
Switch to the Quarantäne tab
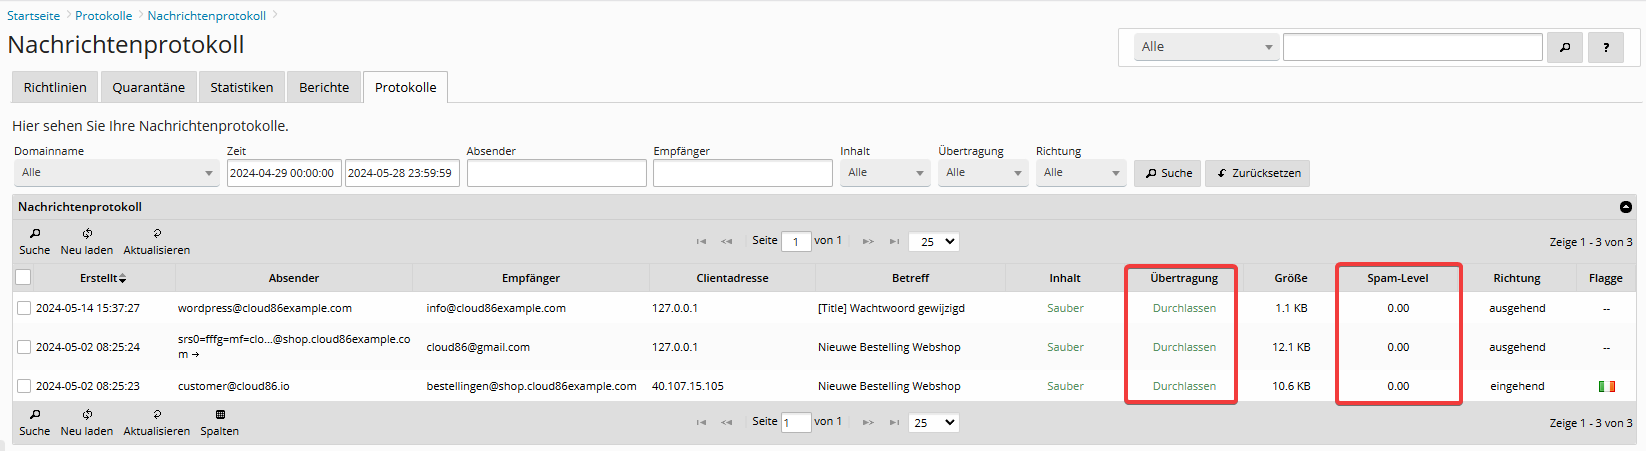(x=148, y=87)
